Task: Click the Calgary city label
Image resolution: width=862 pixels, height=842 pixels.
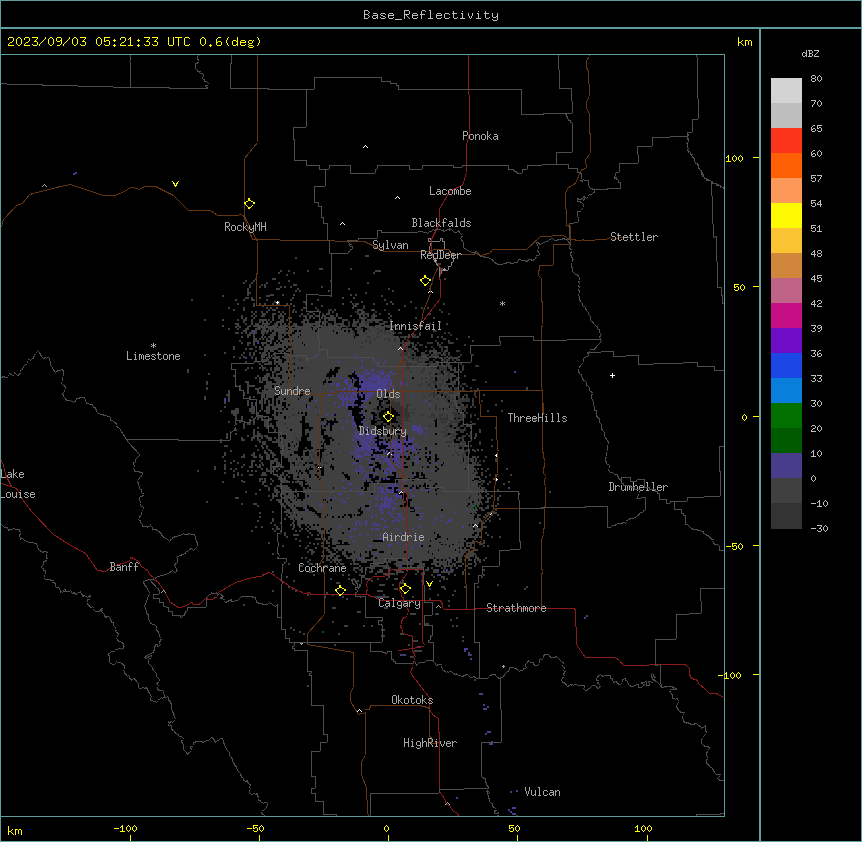Action: (399, 603)
